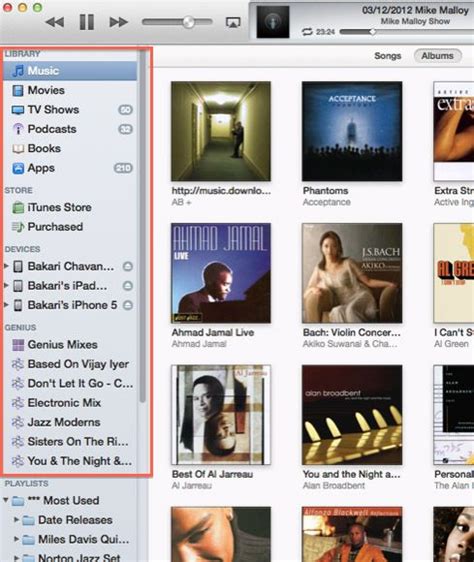Click the podcast artwork thumbnail in player
The width and height of the screenshot is (474, 562).
tap(273, 22)
